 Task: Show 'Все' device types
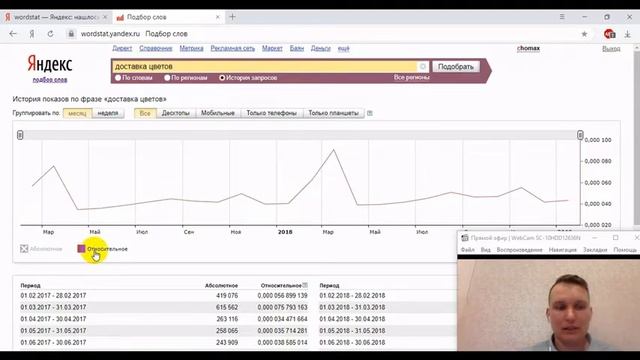[145, 113]
